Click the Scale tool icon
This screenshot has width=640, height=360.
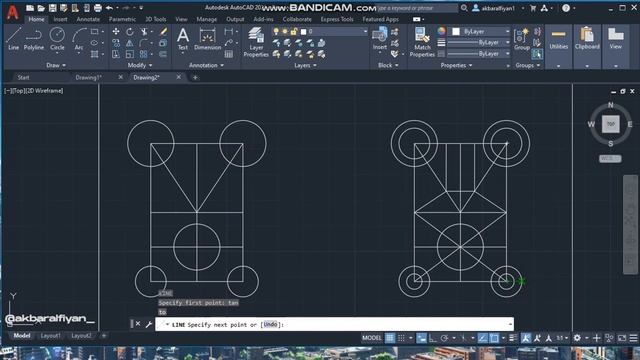coord(129,54)
